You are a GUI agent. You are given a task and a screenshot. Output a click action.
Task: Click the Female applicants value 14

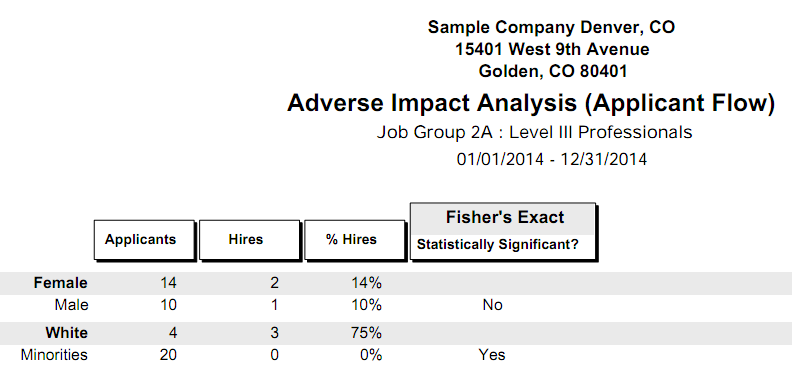coord(167,283)
